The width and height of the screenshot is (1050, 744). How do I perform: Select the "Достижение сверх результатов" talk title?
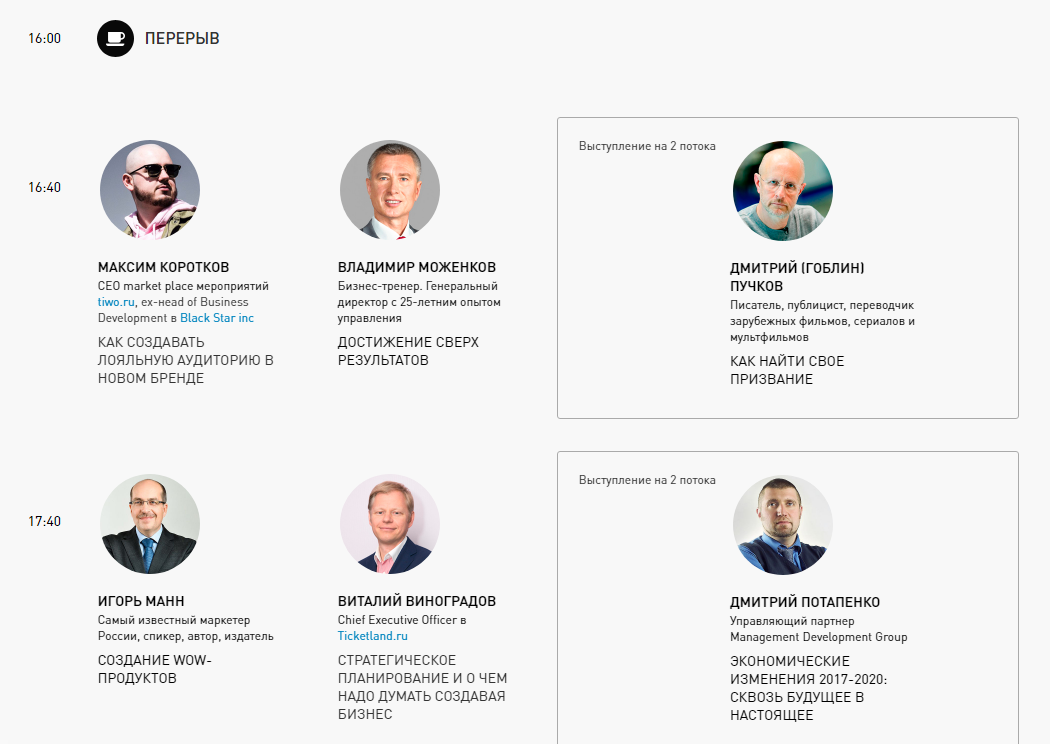coord(408,351)
